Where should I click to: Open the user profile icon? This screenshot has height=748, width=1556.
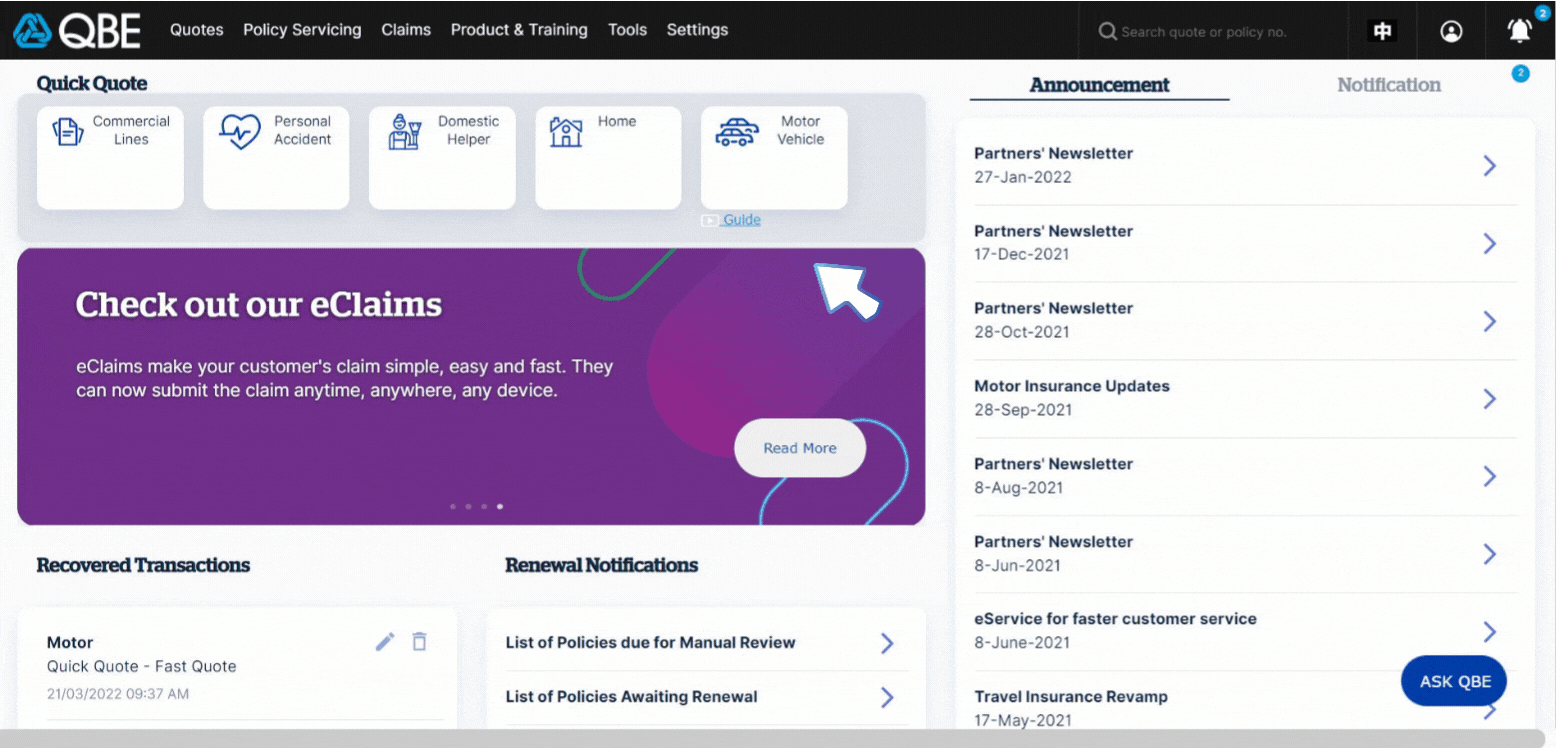coord(1451,32)
